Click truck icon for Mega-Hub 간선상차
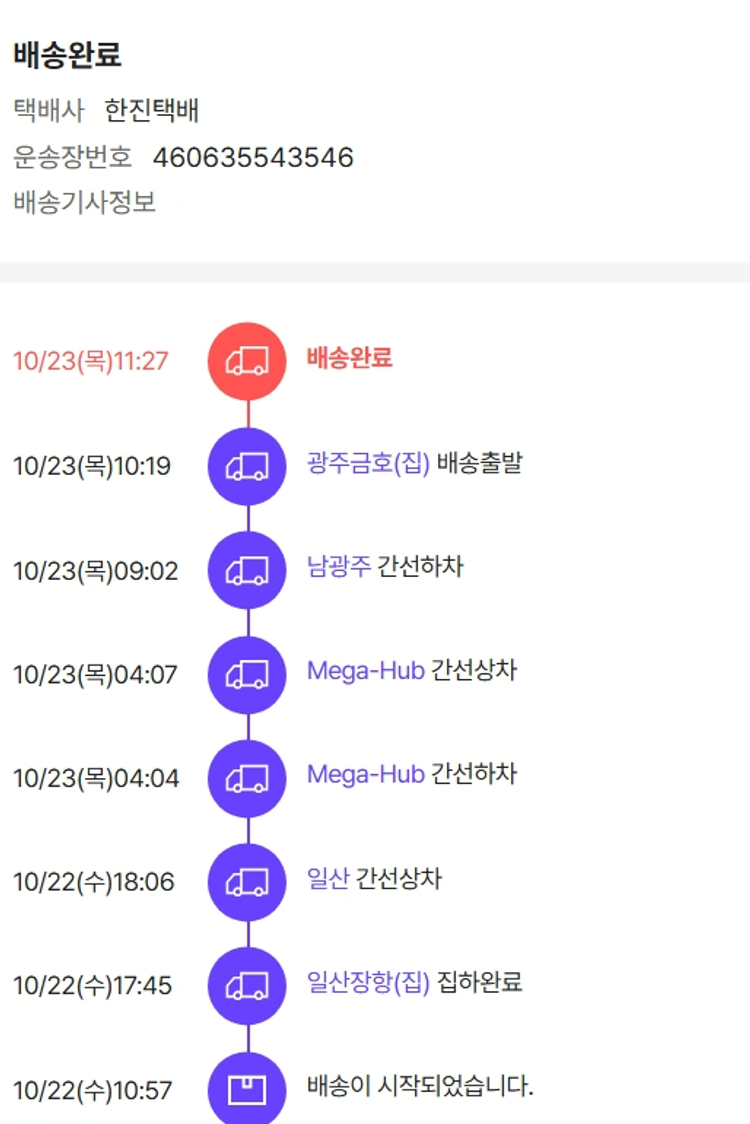 (x=247, y=675)
